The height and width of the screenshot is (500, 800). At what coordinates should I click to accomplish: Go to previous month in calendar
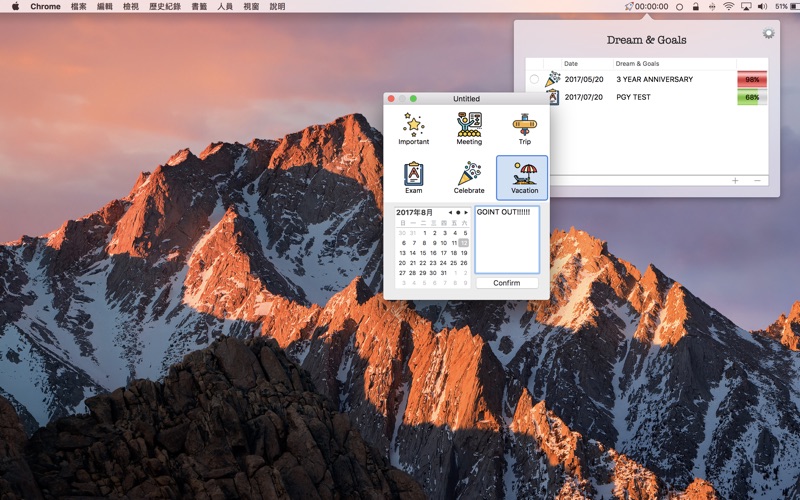450,213
